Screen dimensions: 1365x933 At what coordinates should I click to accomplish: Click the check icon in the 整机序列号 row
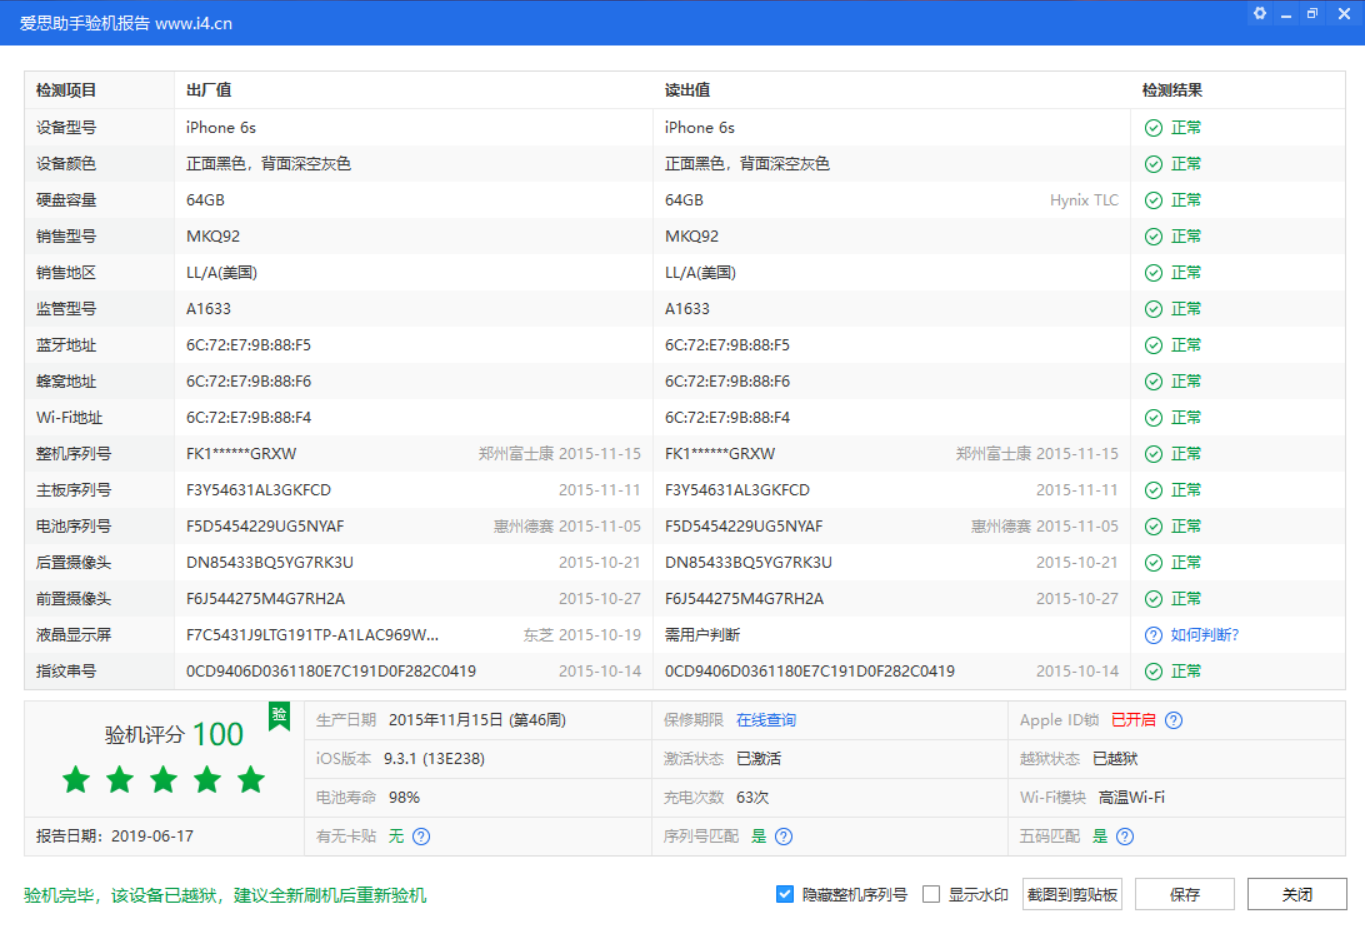pyautogui.click(x=1153, y=454)
